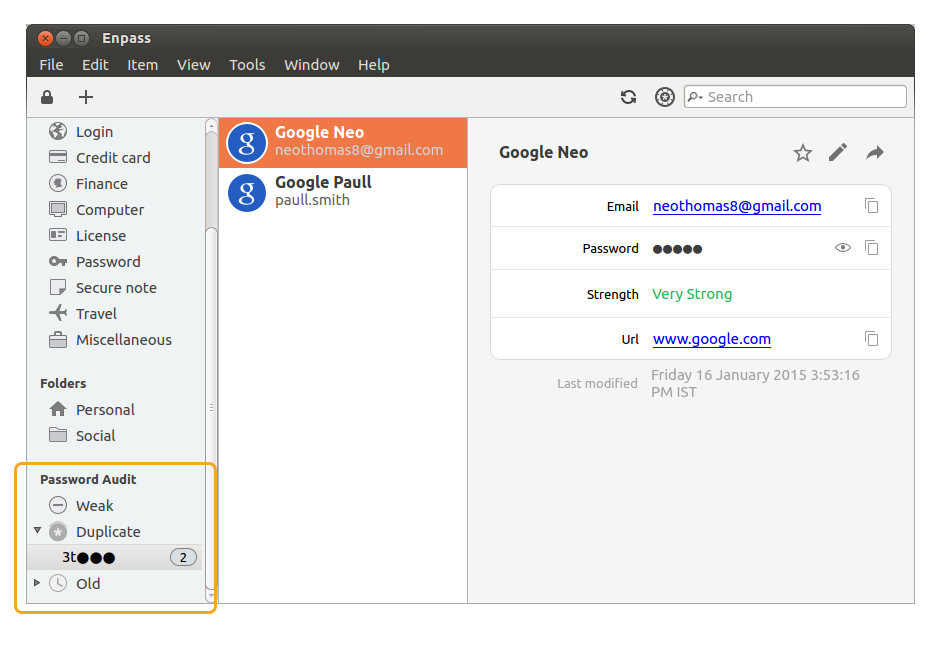This screenshot has width=940, height=656.
Task: Open the File menu
Action: coord(51,65)
